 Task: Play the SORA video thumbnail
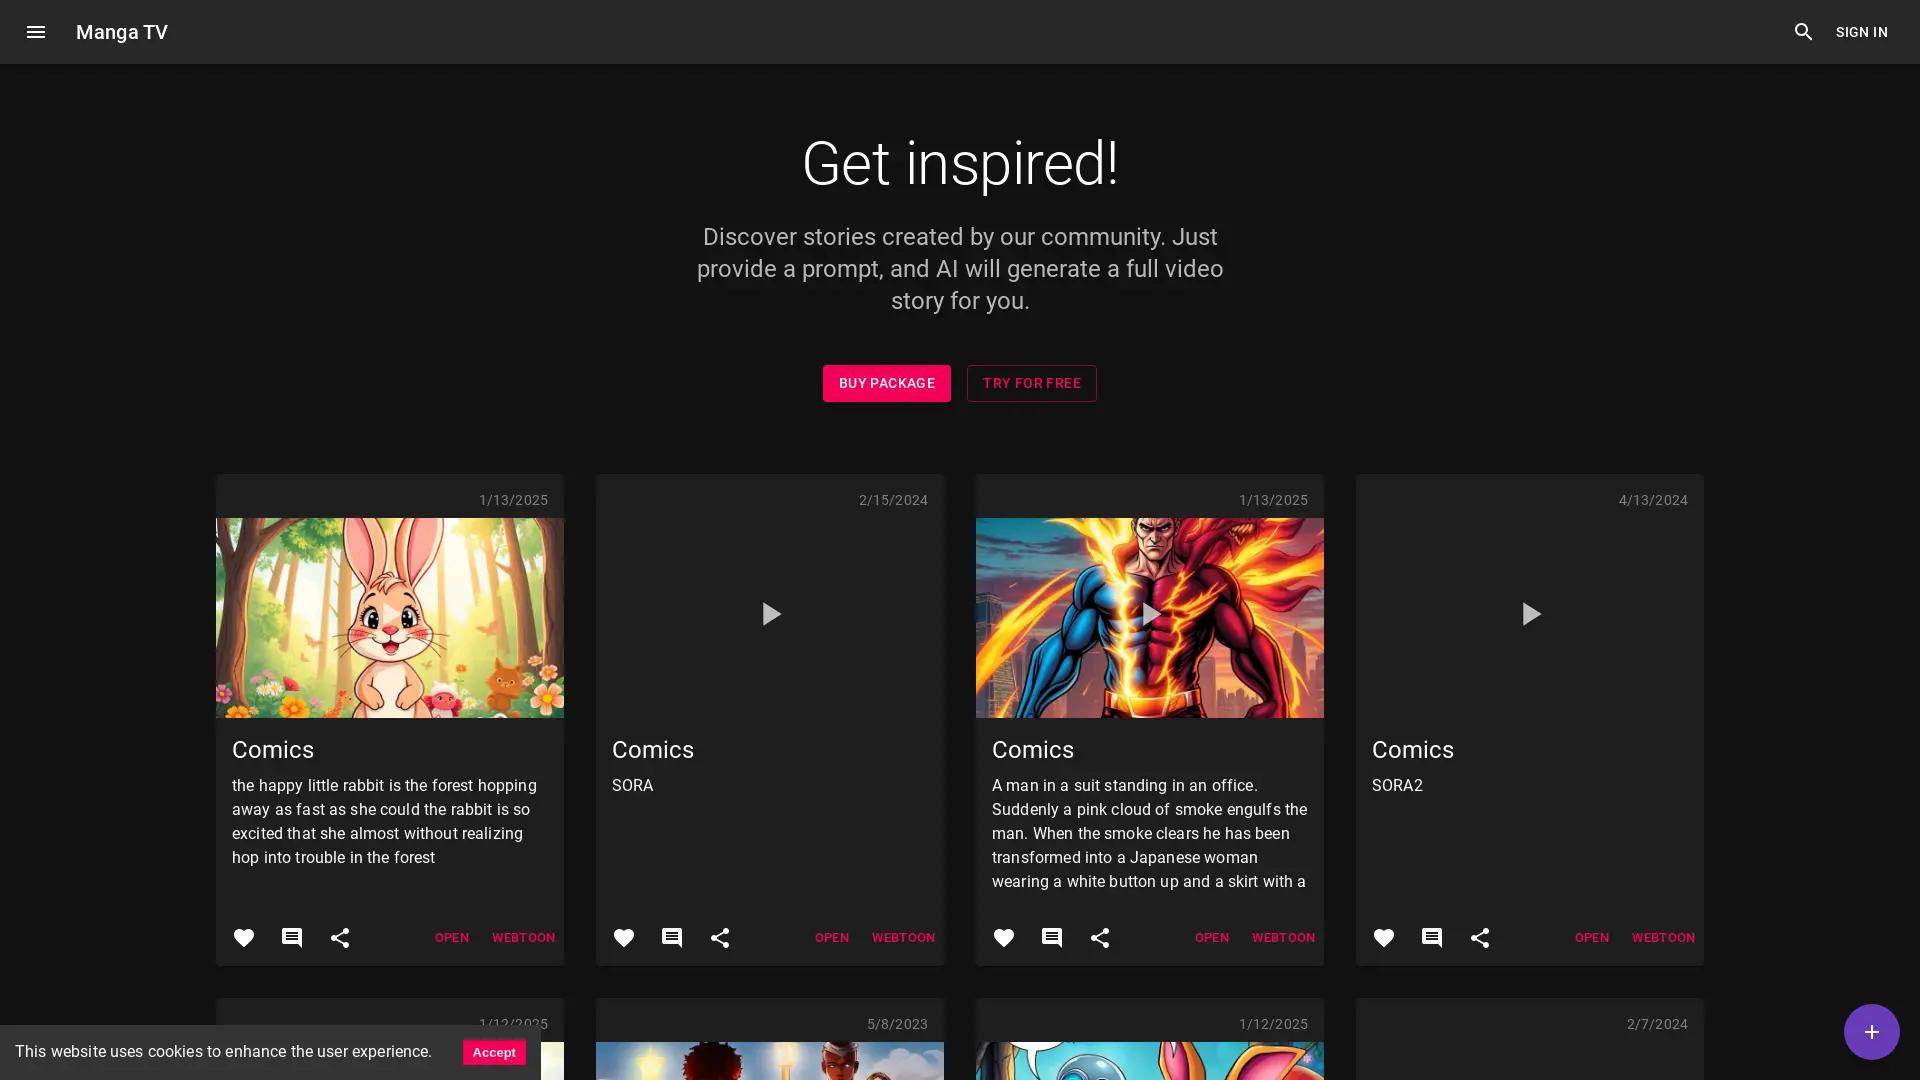[769, 614]
